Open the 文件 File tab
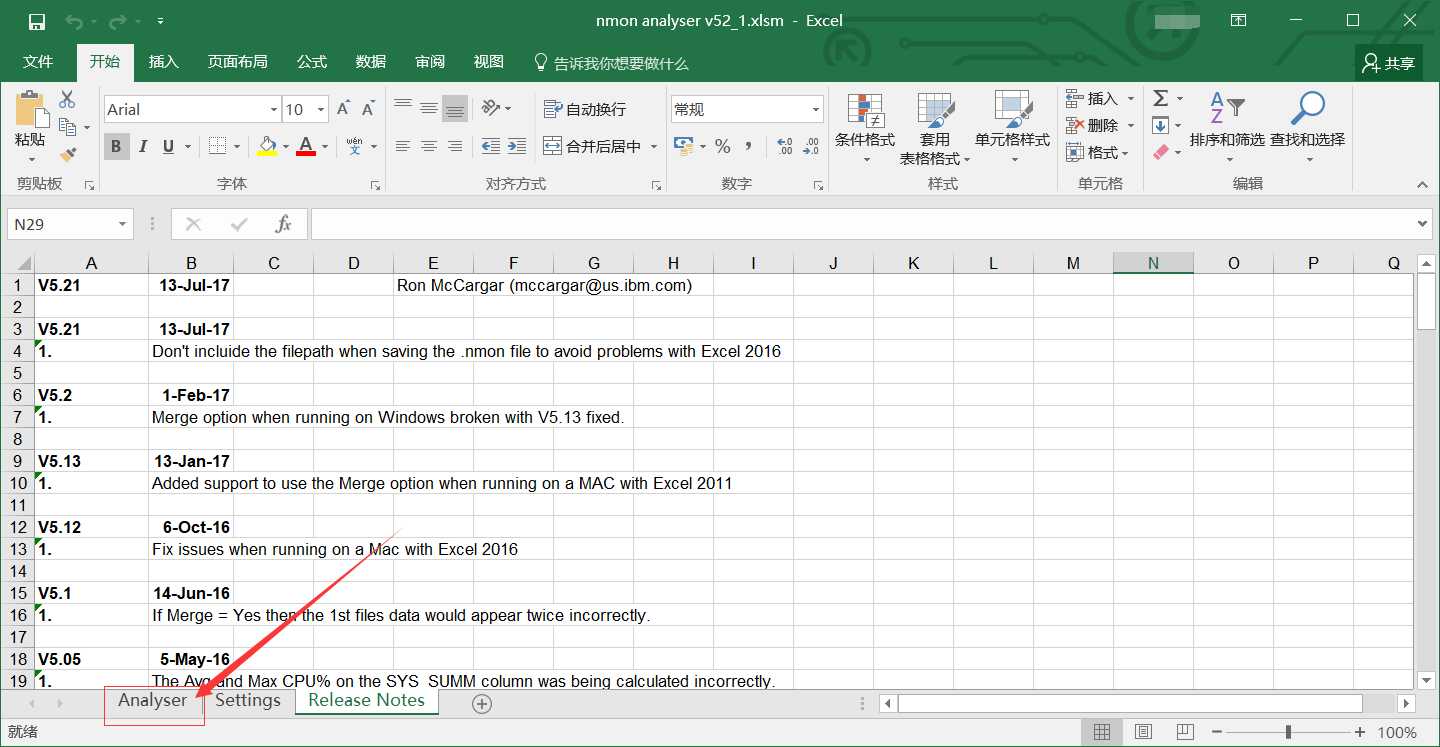The width and height of the screenshot is (1440, 747). [38, 62]
